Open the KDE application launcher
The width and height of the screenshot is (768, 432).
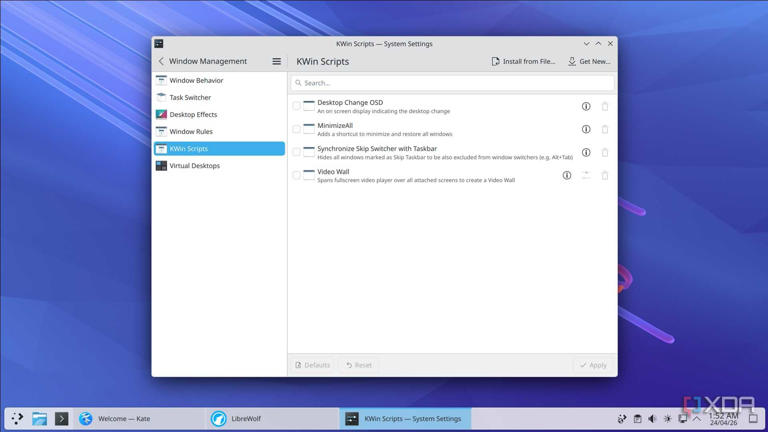(17, 419)
